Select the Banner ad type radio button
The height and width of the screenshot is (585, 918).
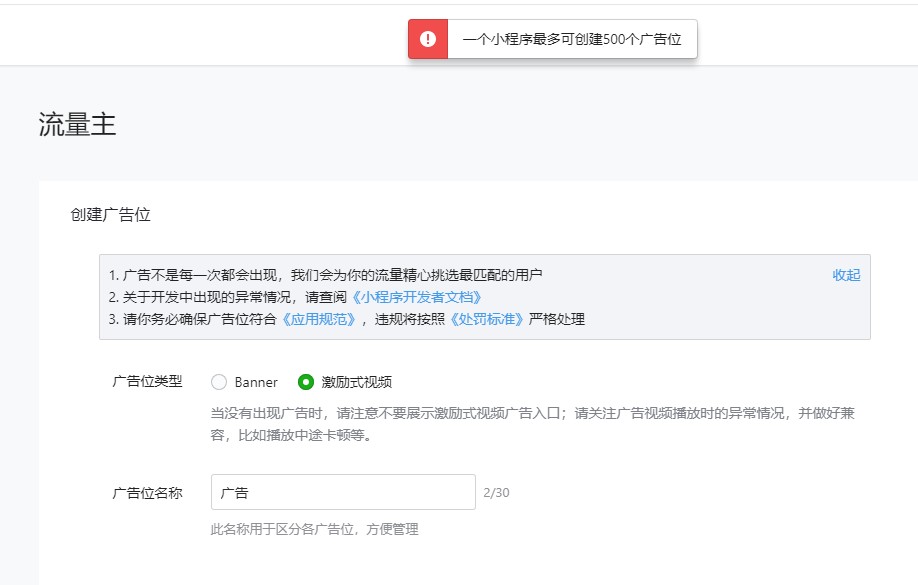219,382
